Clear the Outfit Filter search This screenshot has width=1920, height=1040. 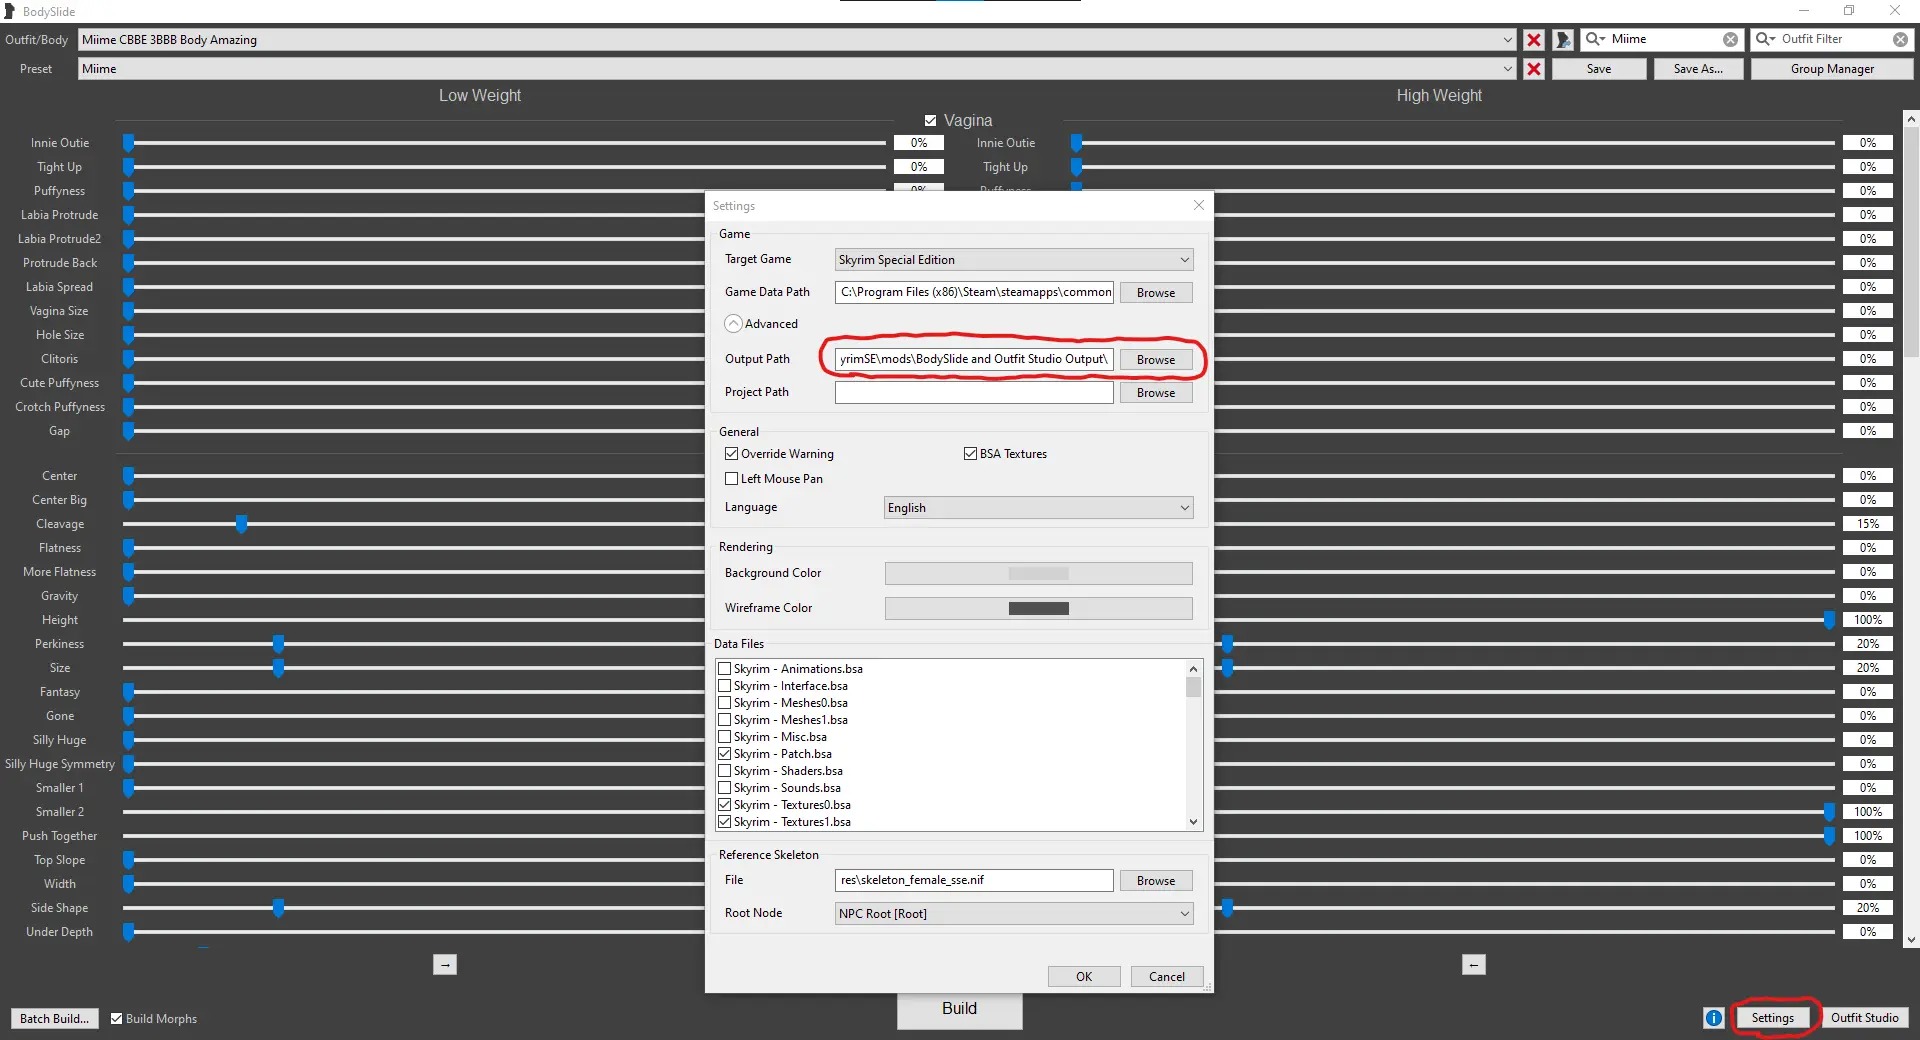[1900, 39]
